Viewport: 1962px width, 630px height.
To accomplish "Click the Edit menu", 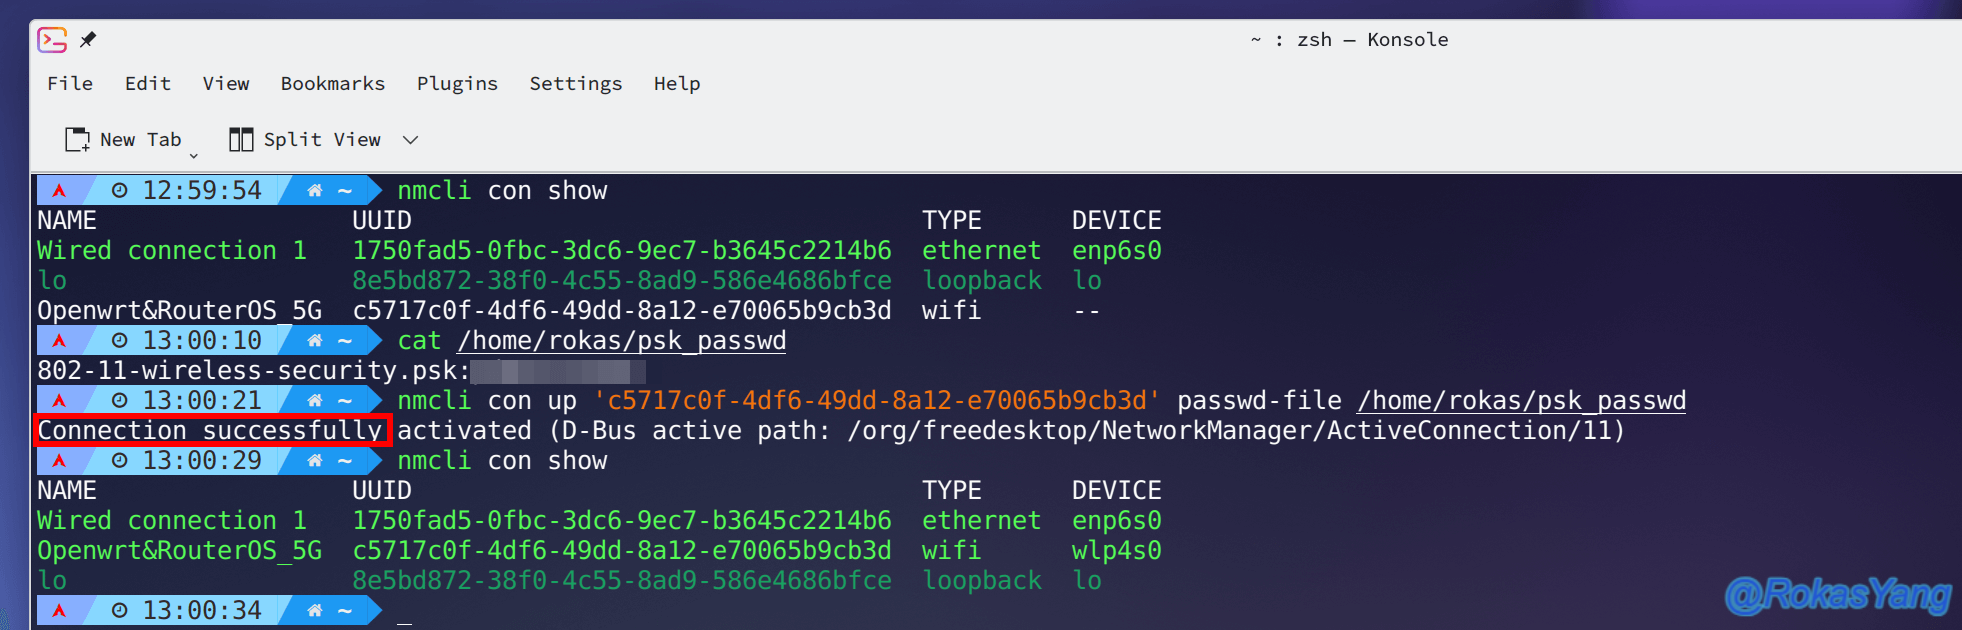I will [148, 84].
